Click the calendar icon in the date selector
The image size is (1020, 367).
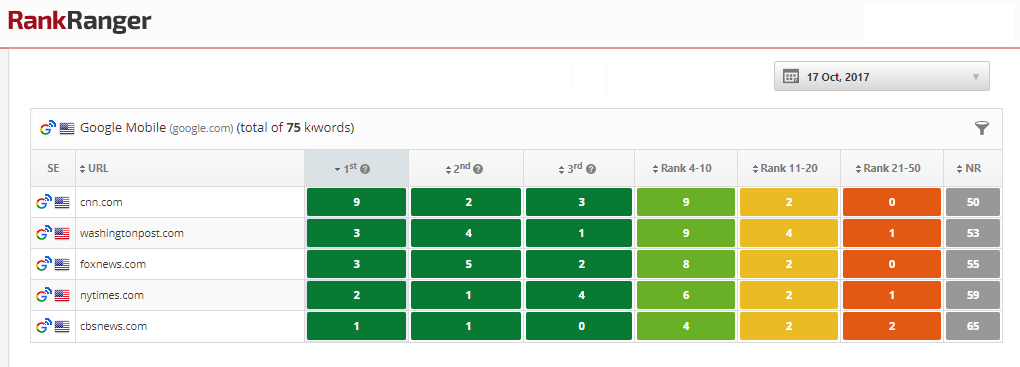tap(790, 77)
